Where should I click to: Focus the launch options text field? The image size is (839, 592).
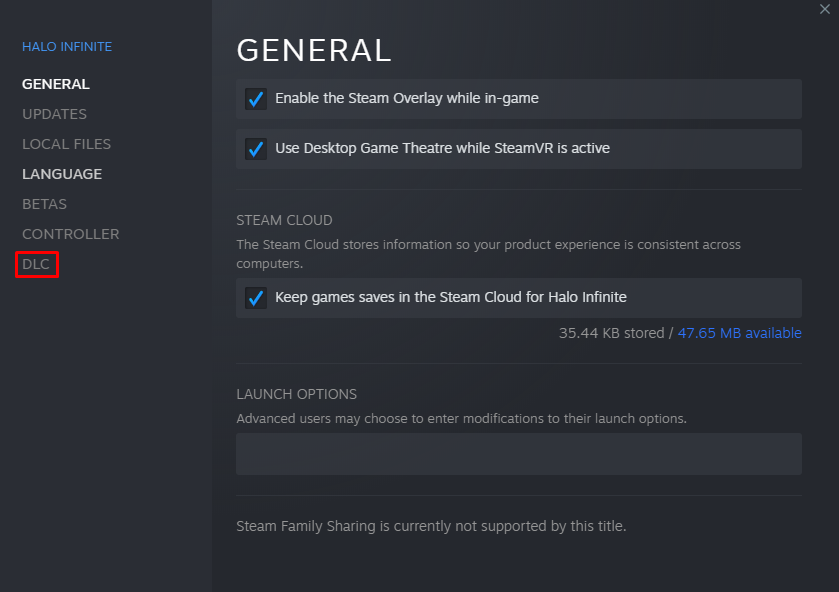click(x=518, y=454)
